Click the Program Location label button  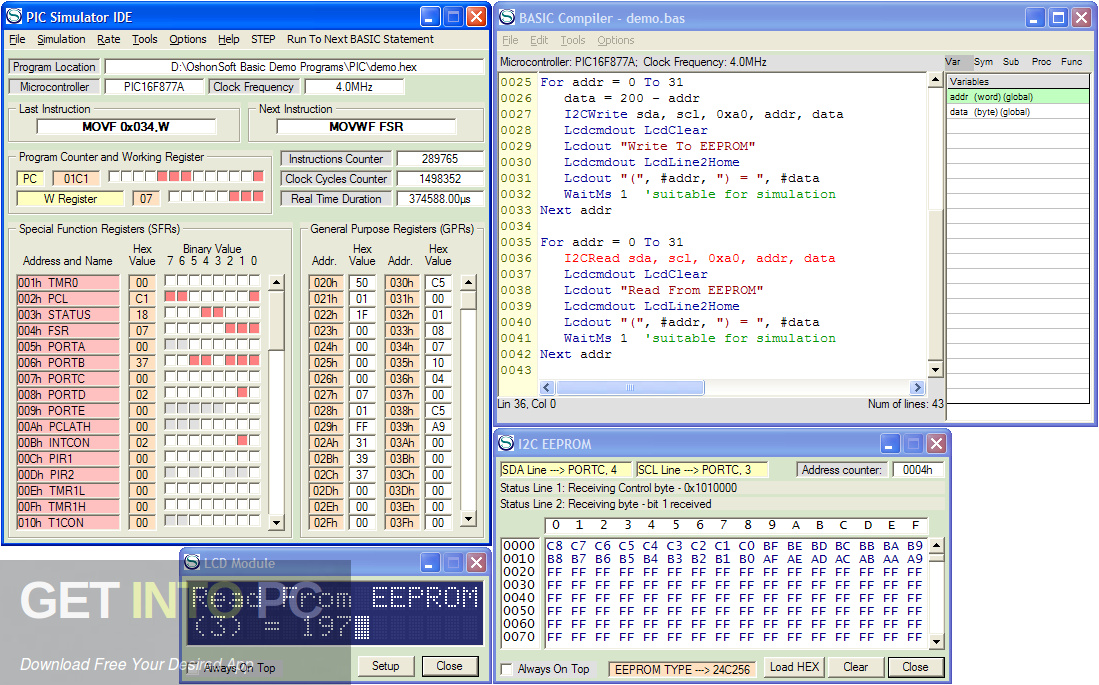click(x=54, y=67)
